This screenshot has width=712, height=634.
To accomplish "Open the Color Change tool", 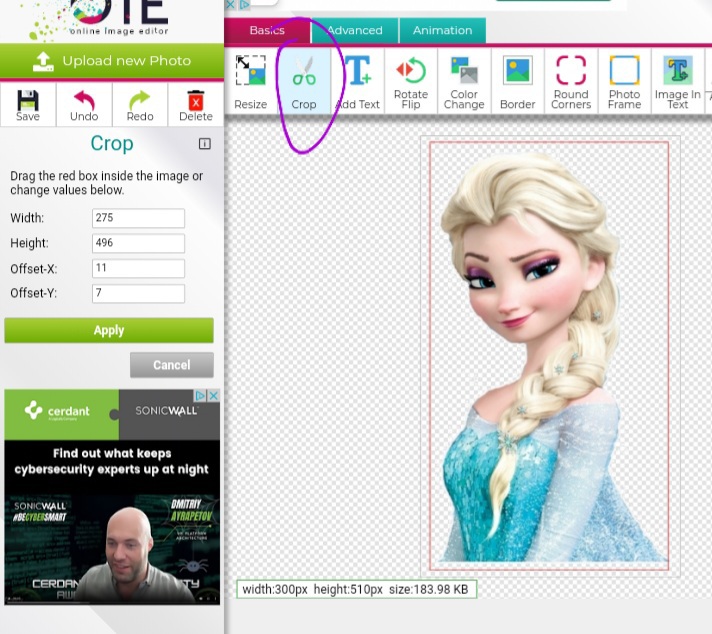I will [464, 81].
